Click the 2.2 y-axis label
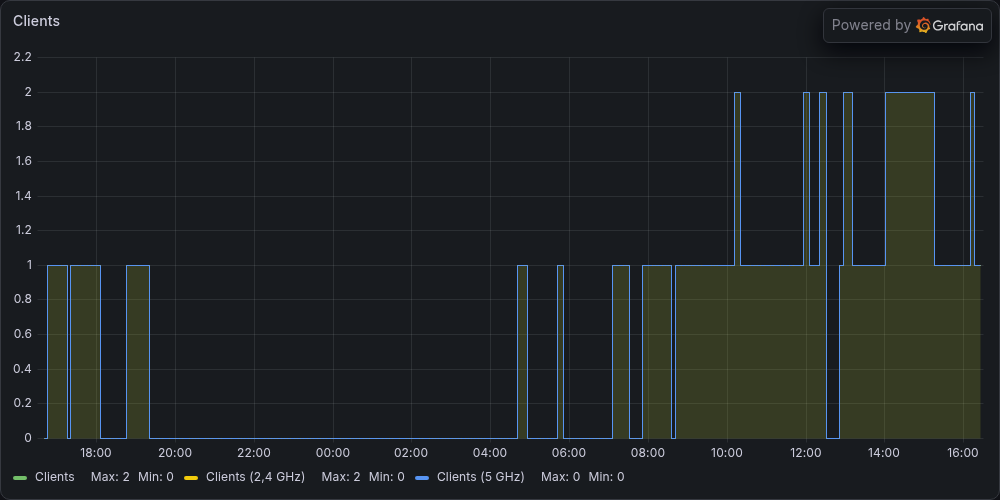 (x=22, y=57)
